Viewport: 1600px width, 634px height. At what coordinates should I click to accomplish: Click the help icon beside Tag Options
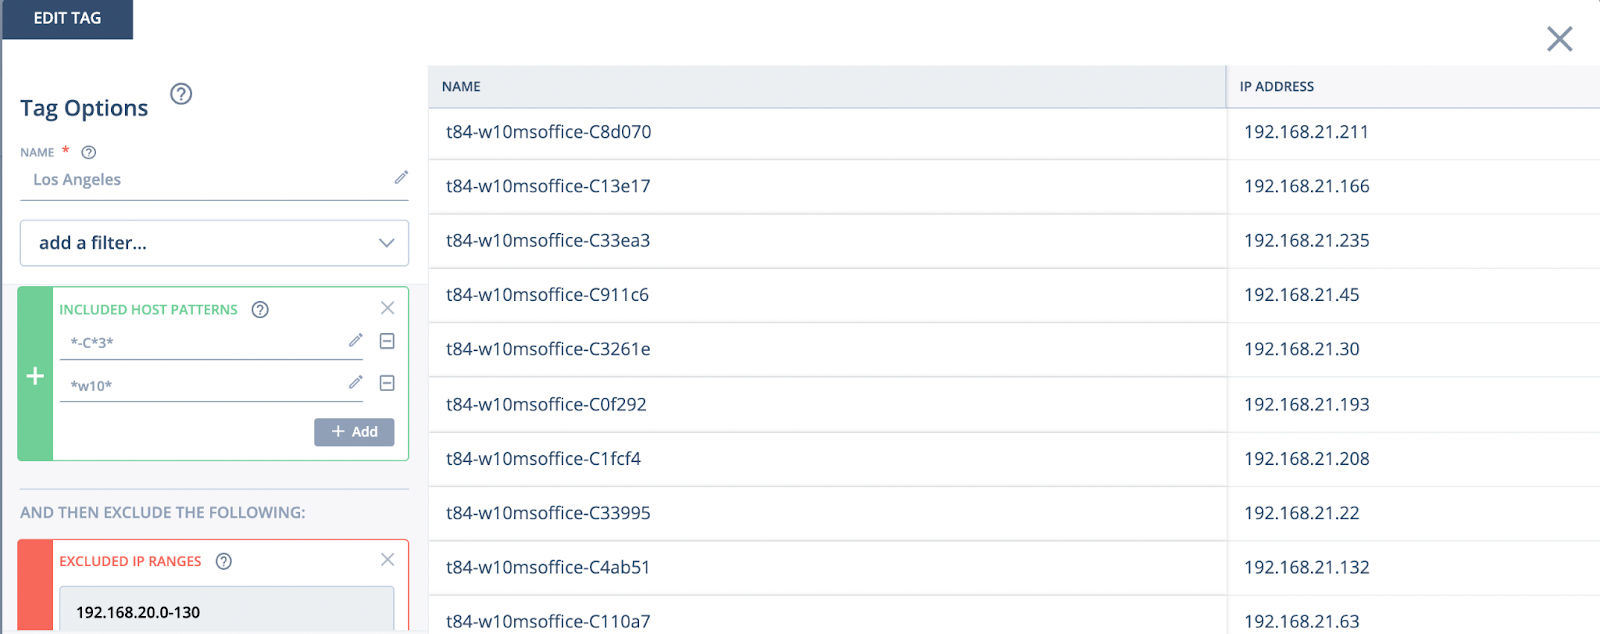[x=181, y=94]
